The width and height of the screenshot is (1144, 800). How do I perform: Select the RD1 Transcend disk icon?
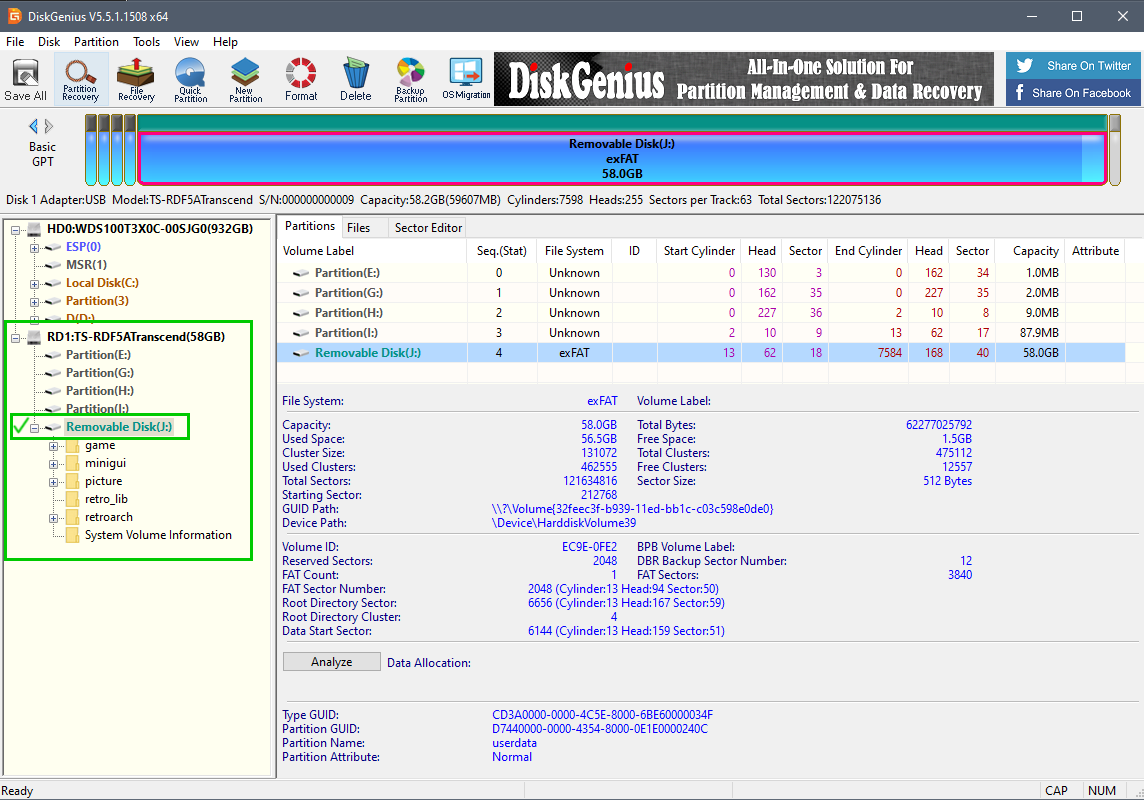(x=34, y=337)
